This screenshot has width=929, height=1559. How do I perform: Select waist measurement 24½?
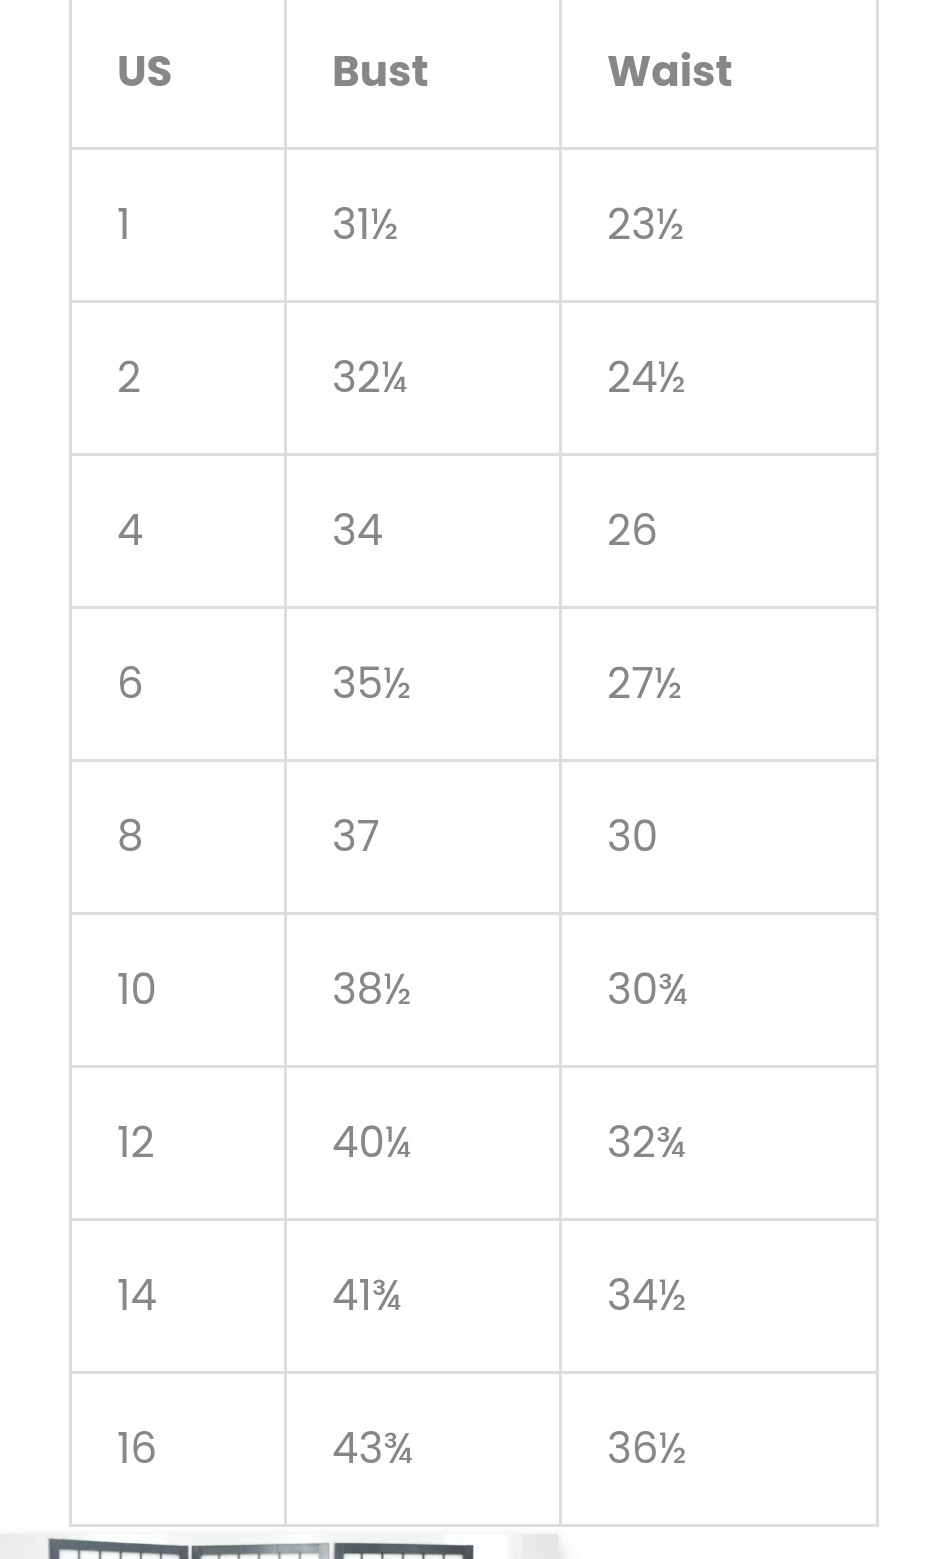646,377
